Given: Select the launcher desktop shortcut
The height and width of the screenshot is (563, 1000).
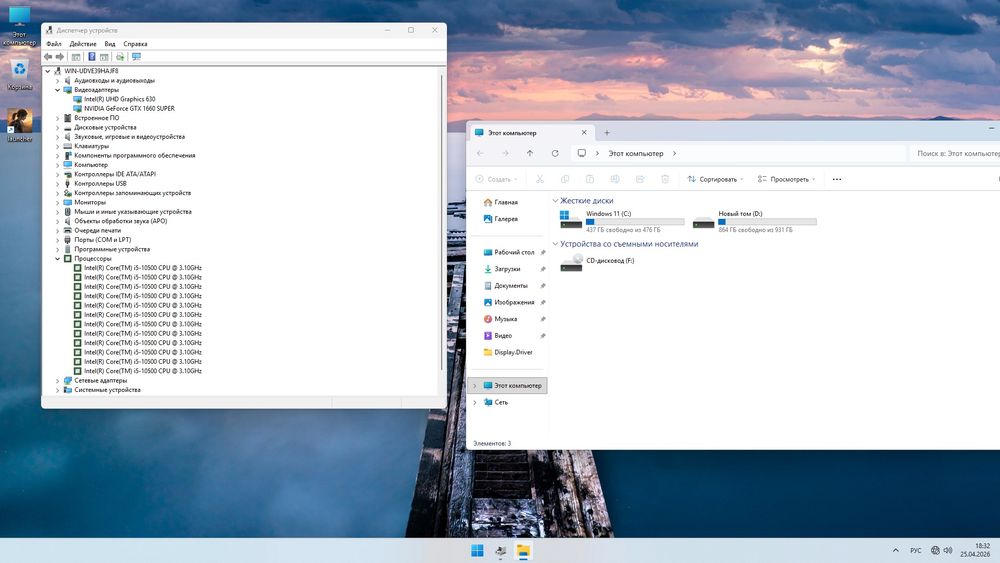Looking at the screenshot, I should [x=20, y=125].
